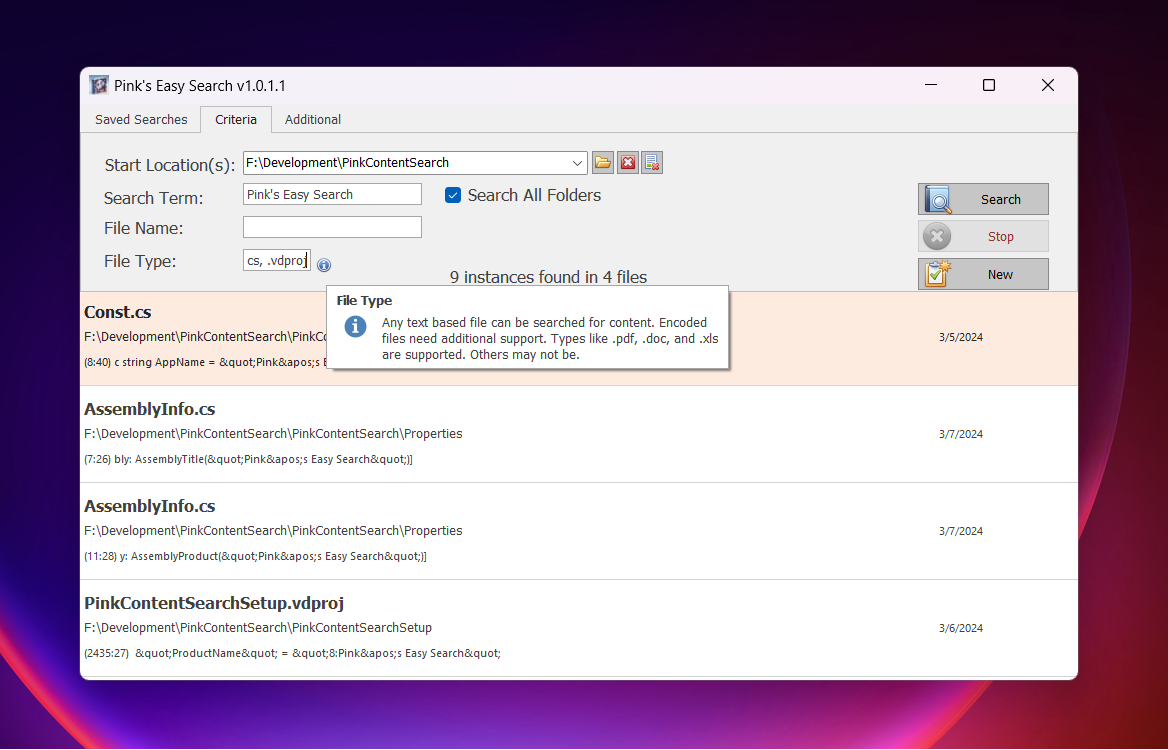The height and width of the screenshot is (750, 1168).
Task: Maximize the Easy Search window
Action: [x=988, y=86]
